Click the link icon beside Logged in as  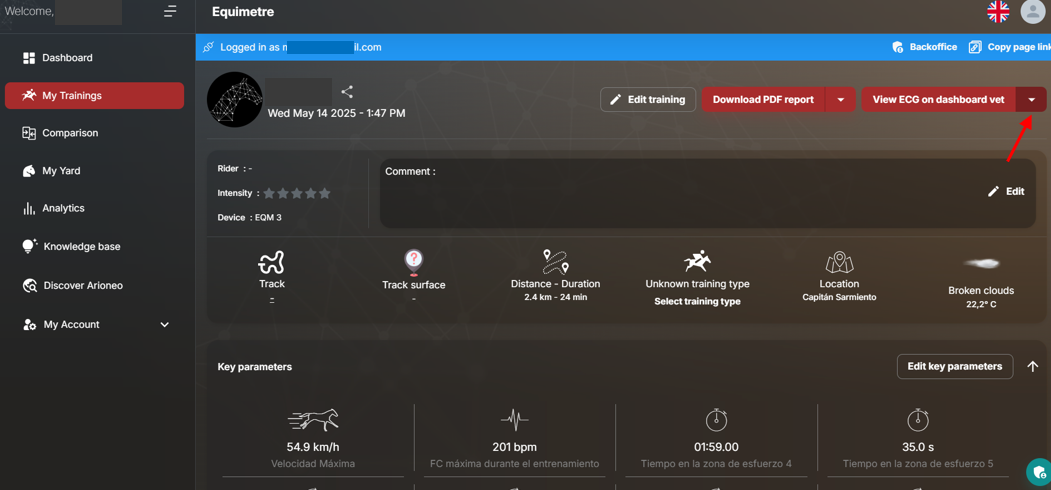coord(208,47)
